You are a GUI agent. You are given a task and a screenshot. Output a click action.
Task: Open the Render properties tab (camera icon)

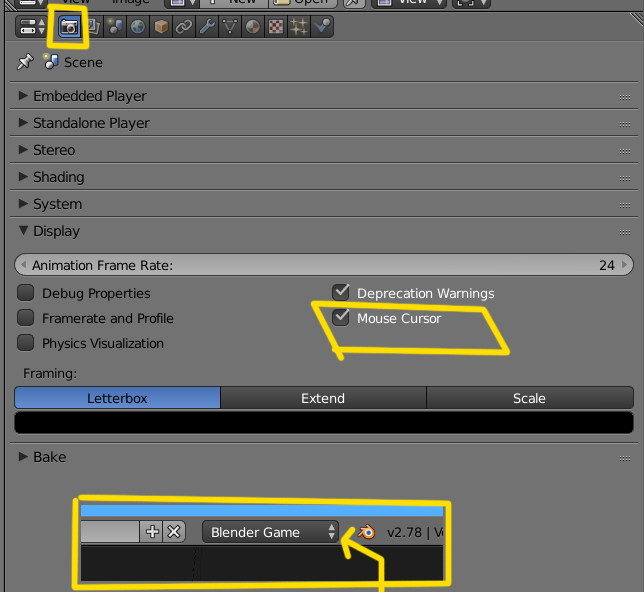tap(69, 27)
